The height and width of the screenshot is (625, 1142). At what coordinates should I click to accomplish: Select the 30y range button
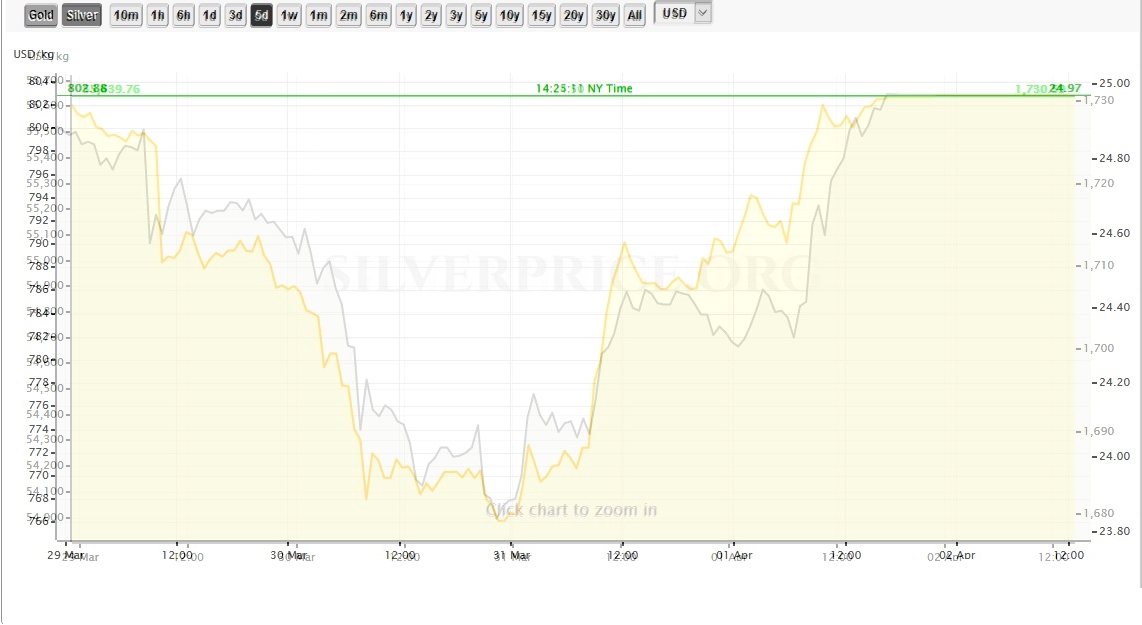[x=605, y=15]
